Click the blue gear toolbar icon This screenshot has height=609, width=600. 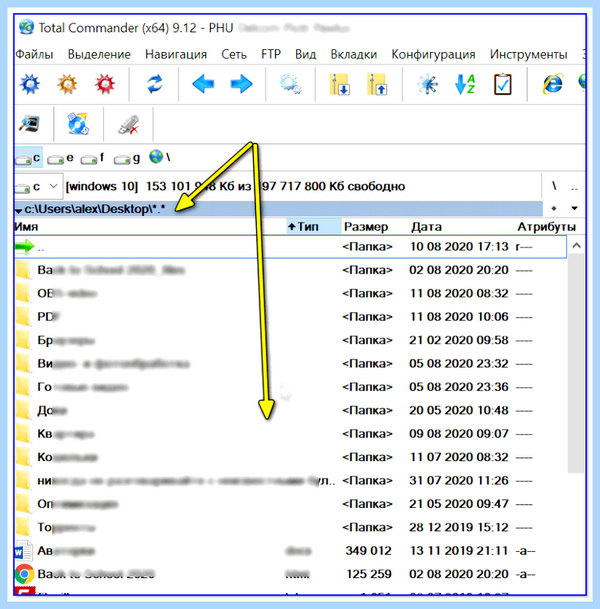(30, 84)
